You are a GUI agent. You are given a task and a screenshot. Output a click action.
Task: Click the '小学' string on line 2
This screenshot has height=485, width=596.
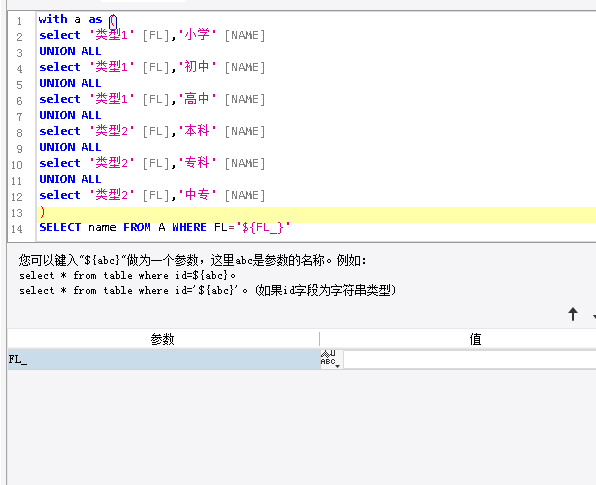(x=197, y=35)
